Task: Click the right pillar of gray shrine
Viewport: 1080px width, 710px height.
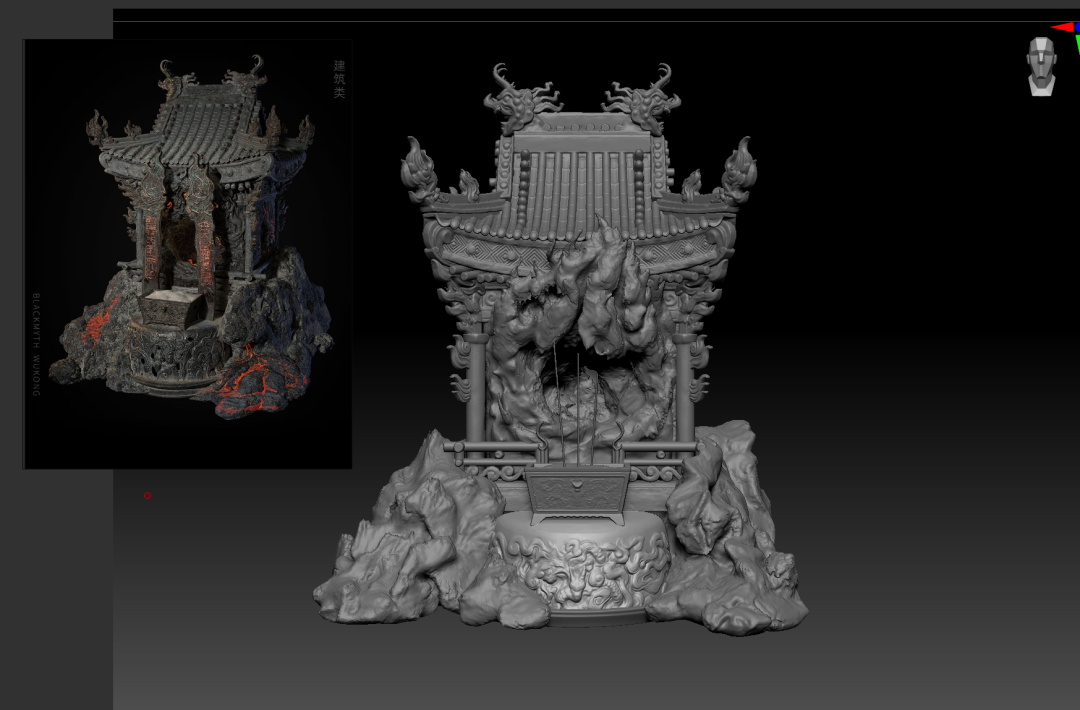Action: point(685,390)
